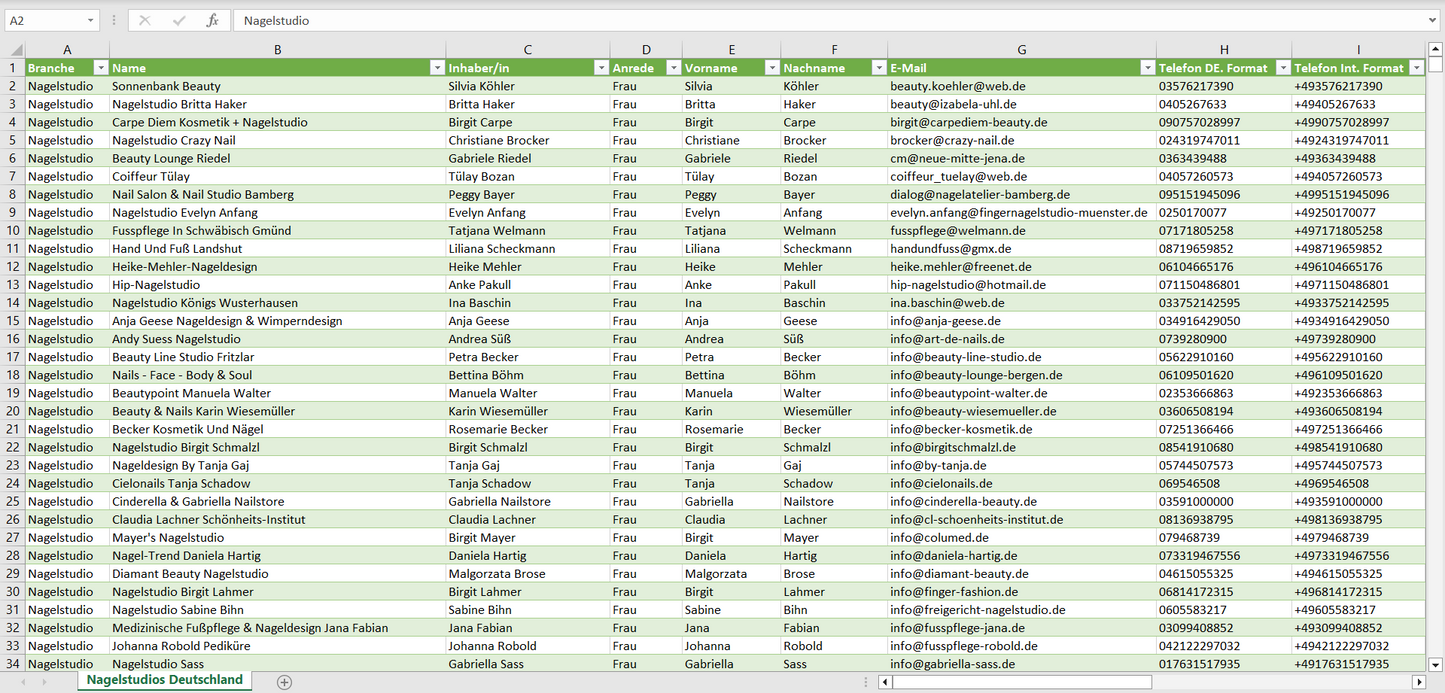Select row 15 header
Viewport: 1445px width, 693px height.
12,321
